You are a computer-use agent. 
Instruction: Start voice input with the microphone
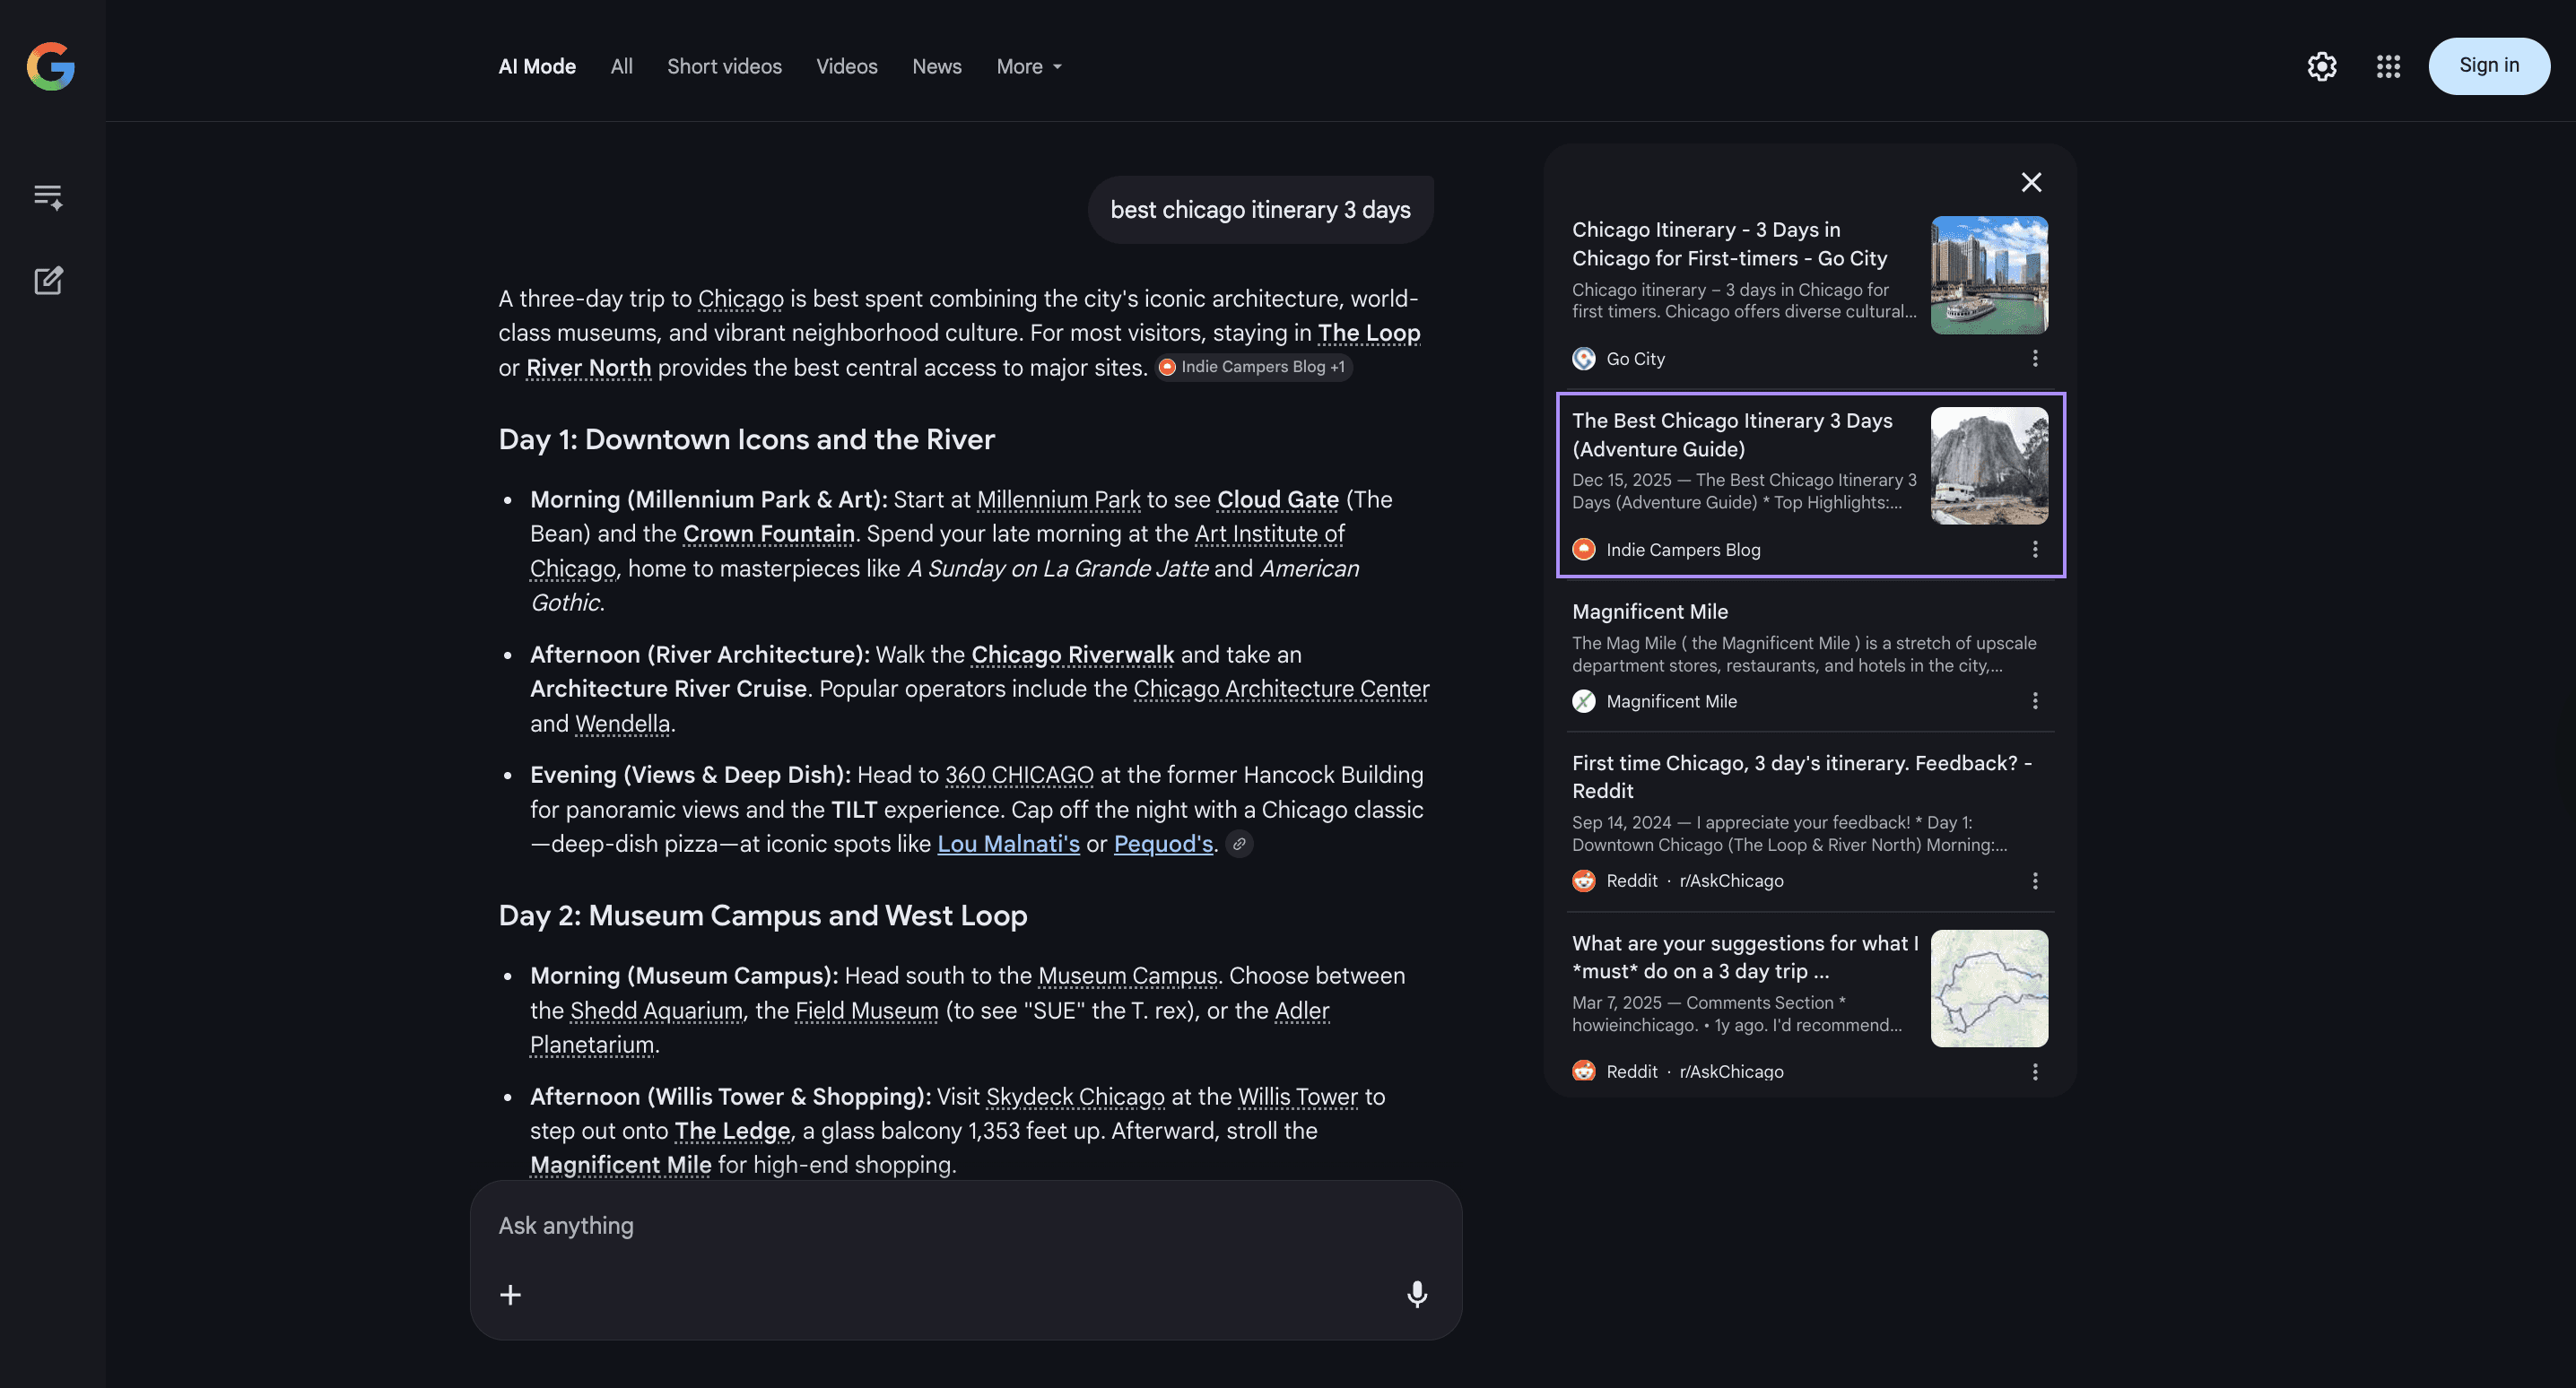pos(1417,1294)
